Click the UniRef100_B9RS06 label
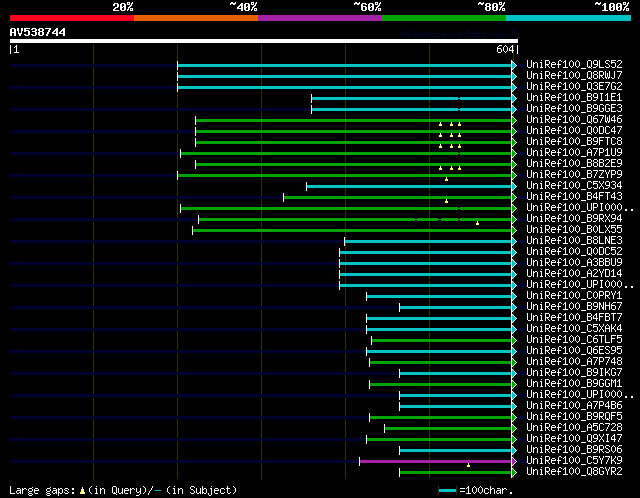 coord(574,450)
